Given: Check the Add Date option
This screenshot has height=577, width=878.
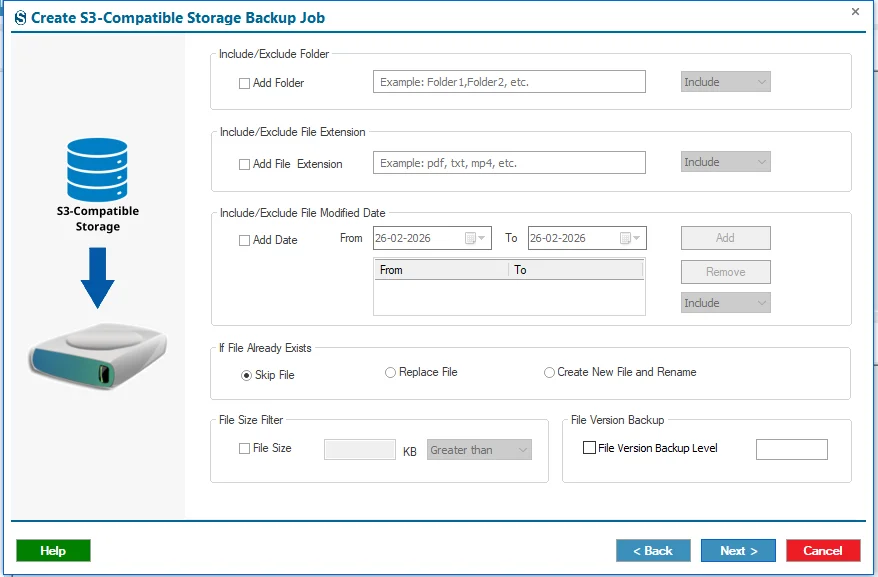Looking at the screenshot, I should click(x=244, y=240).
